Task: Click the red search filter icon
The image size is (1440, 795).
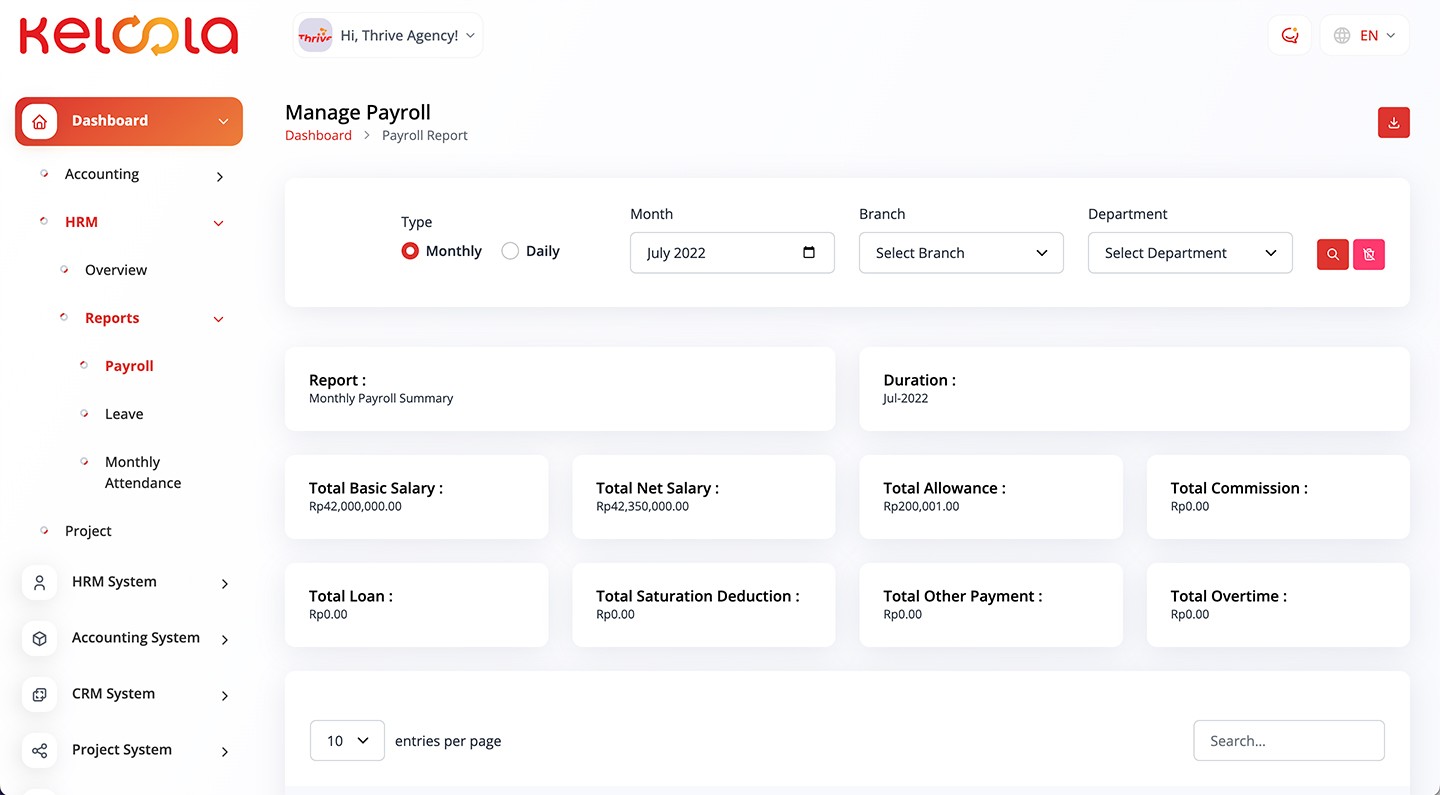Action: [x=1332, y=254]
